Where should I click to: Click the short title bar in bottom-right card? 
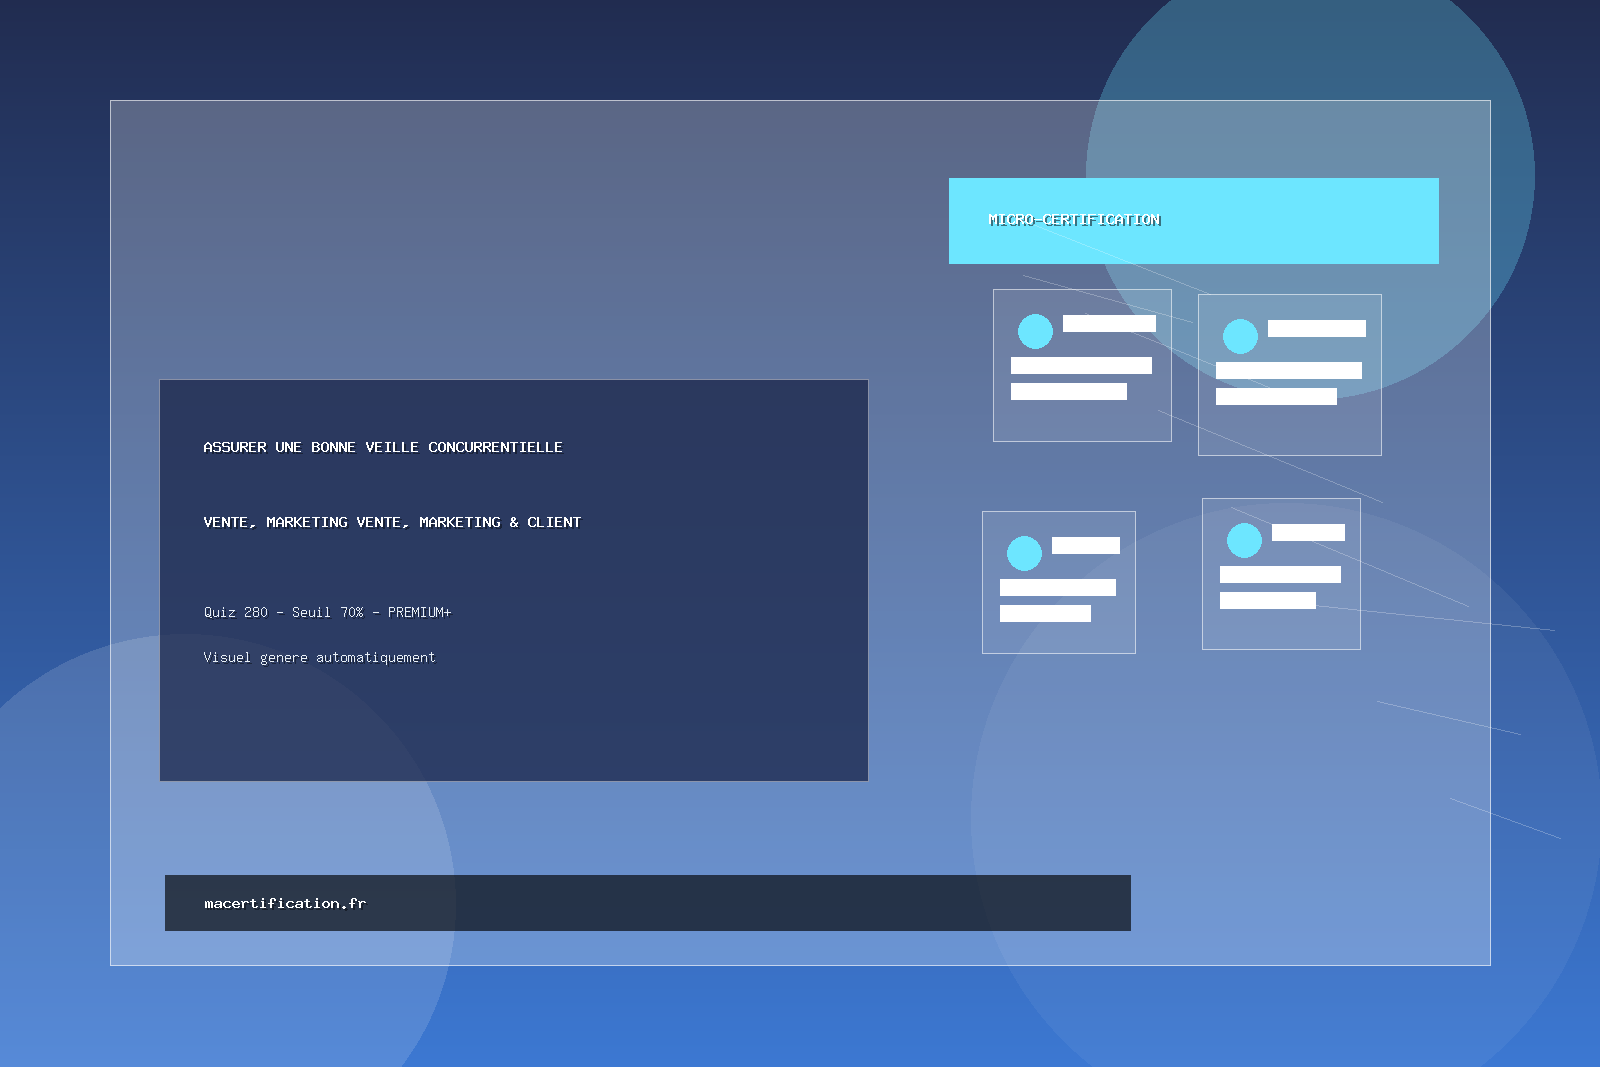[1308, 532]
